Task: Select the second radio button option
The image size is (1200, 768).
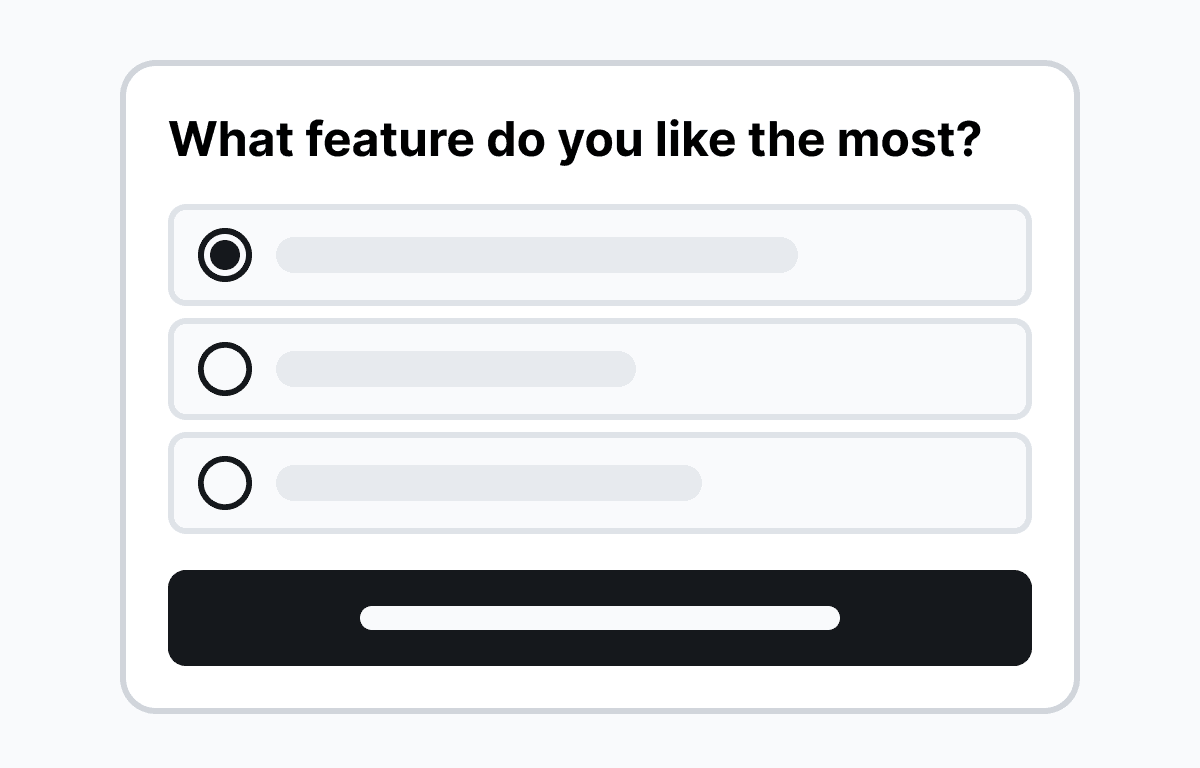Action: [x=225, y=369]
